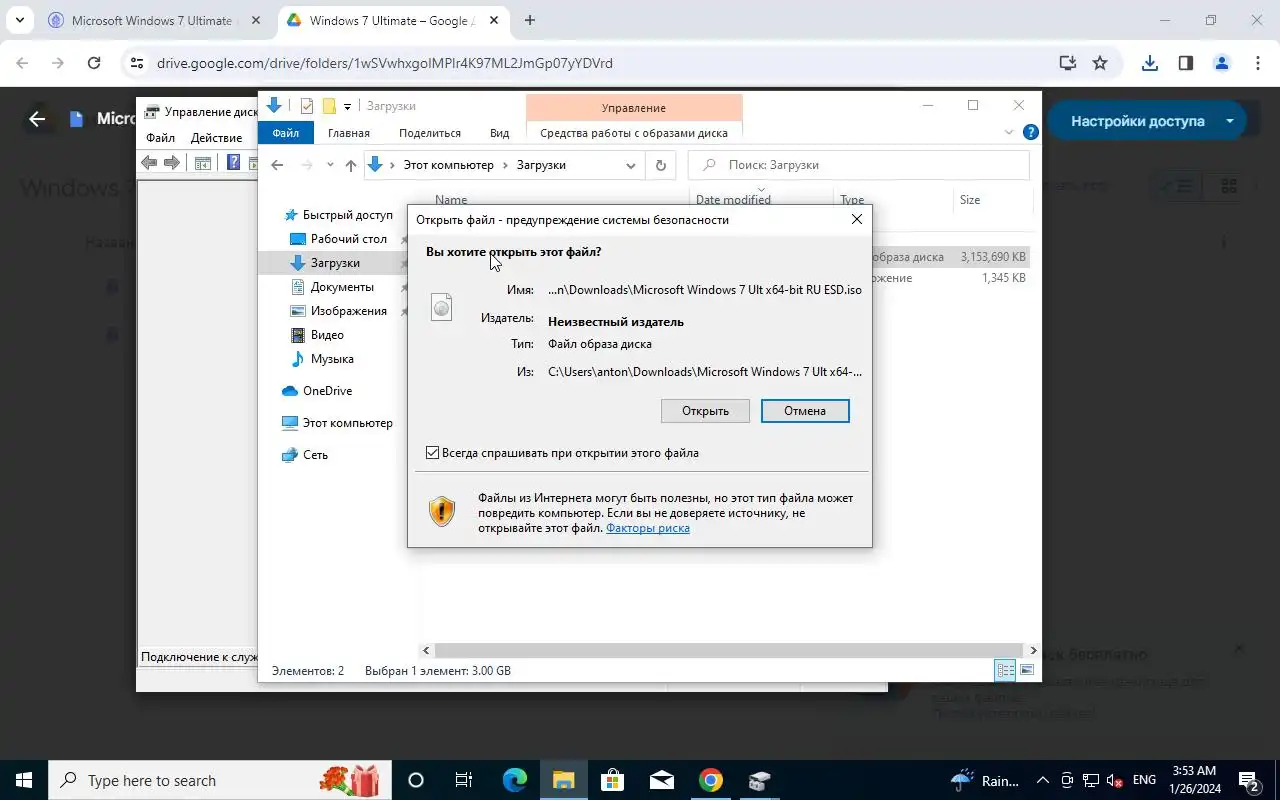Switch to Главная ribbon tab
This screenshot has width=1280, height=800.
(x=349, y=133)
